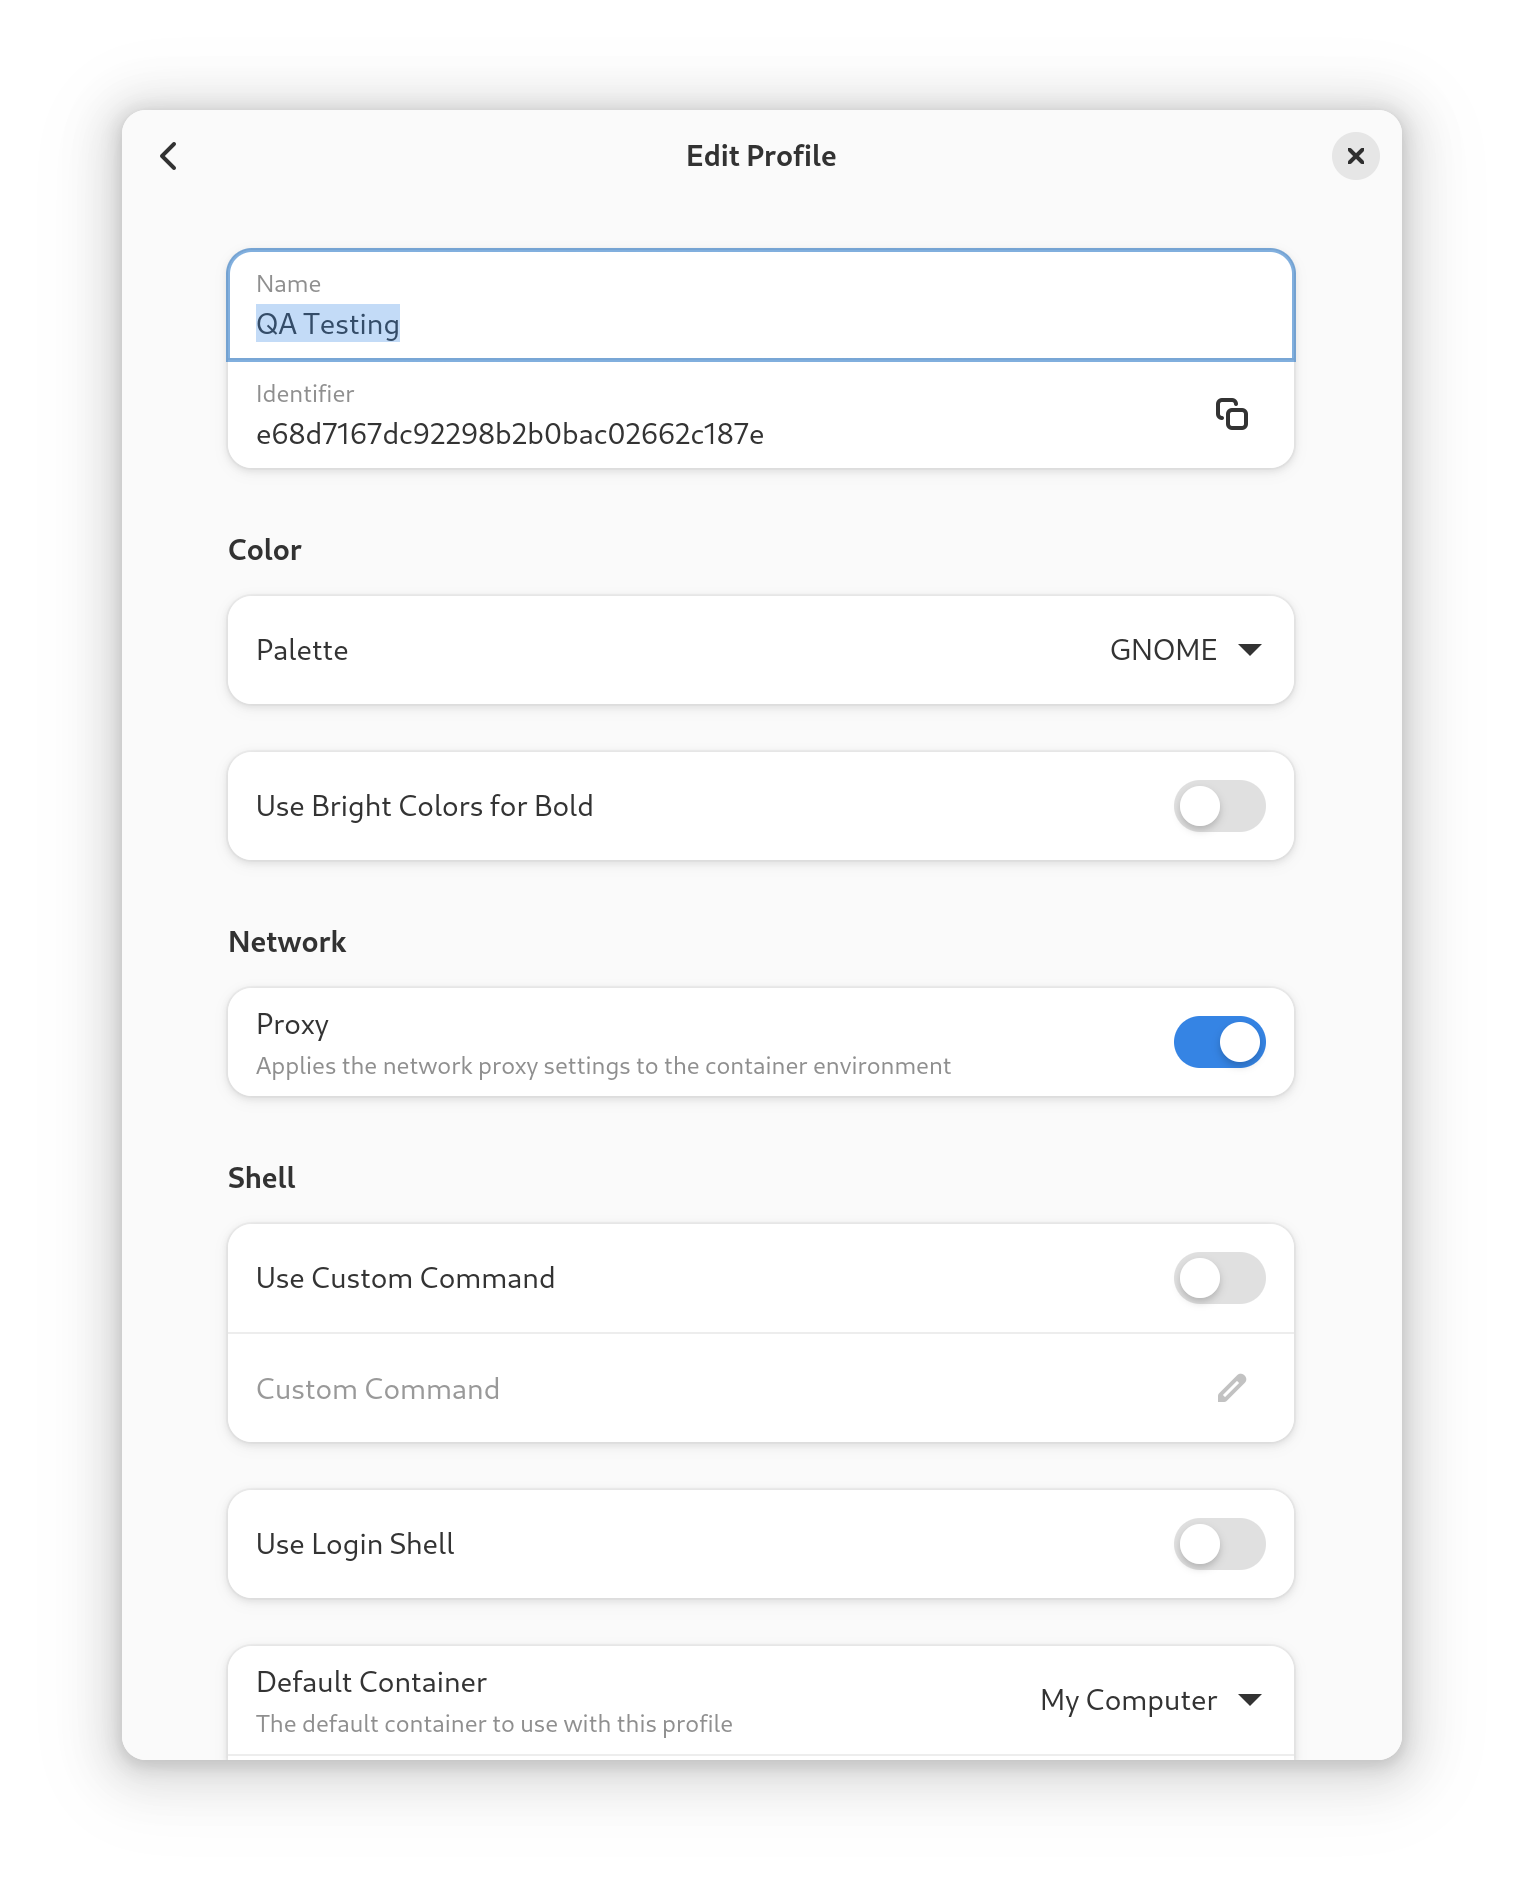Close the Edit Profile dialog
This screenshot has height=1894, width=1524.
click(1355, 156)
